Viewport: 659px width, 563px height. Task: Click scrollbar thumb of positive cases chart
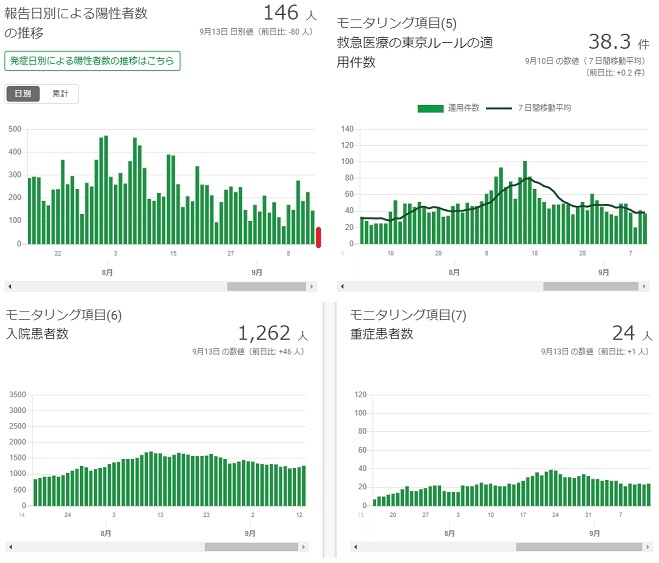click(x=268, y=286)
